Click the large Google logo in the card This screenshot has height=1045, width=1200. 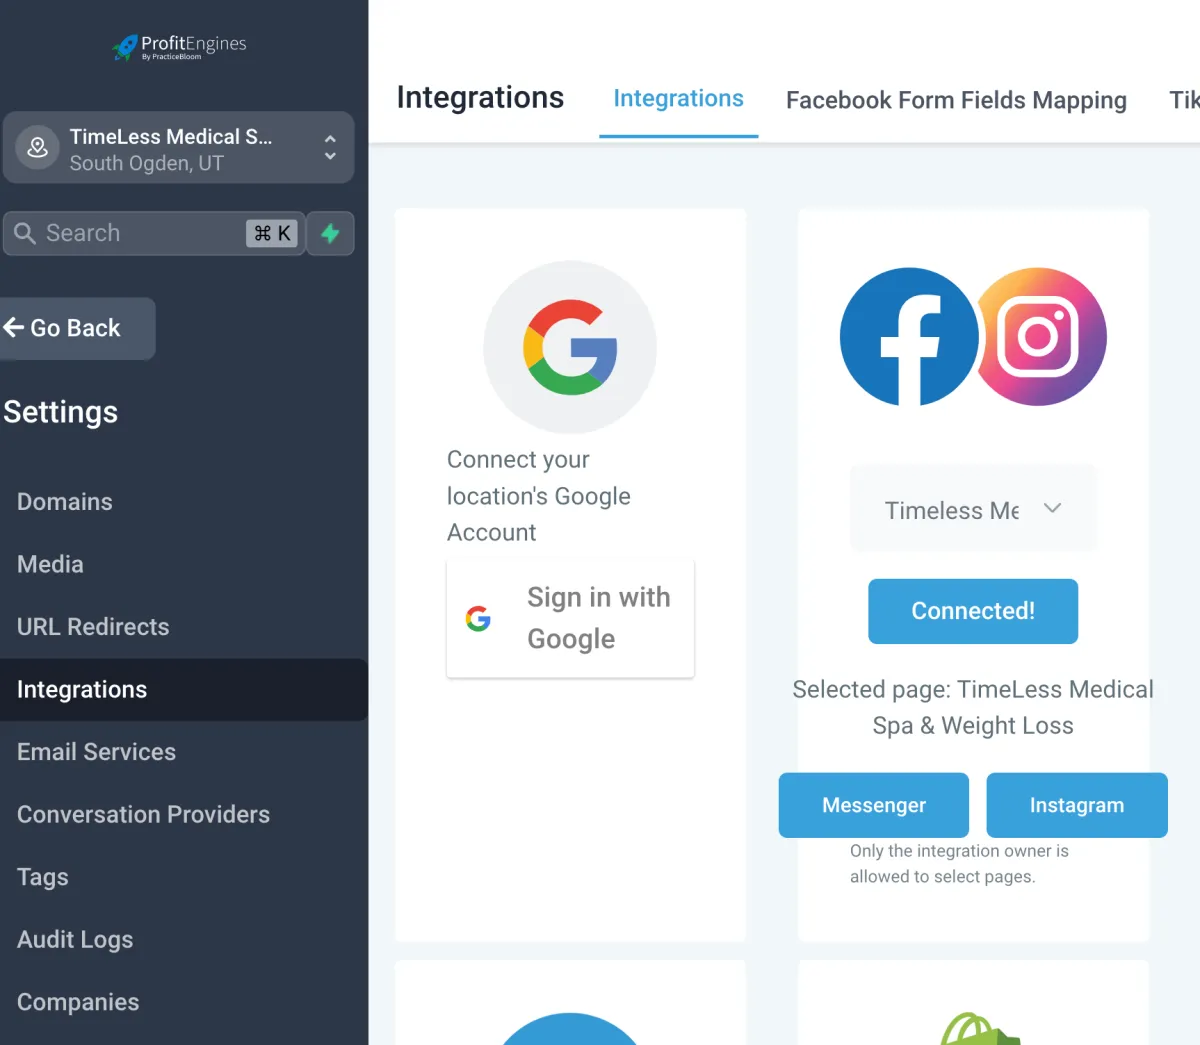click(570, 347)
